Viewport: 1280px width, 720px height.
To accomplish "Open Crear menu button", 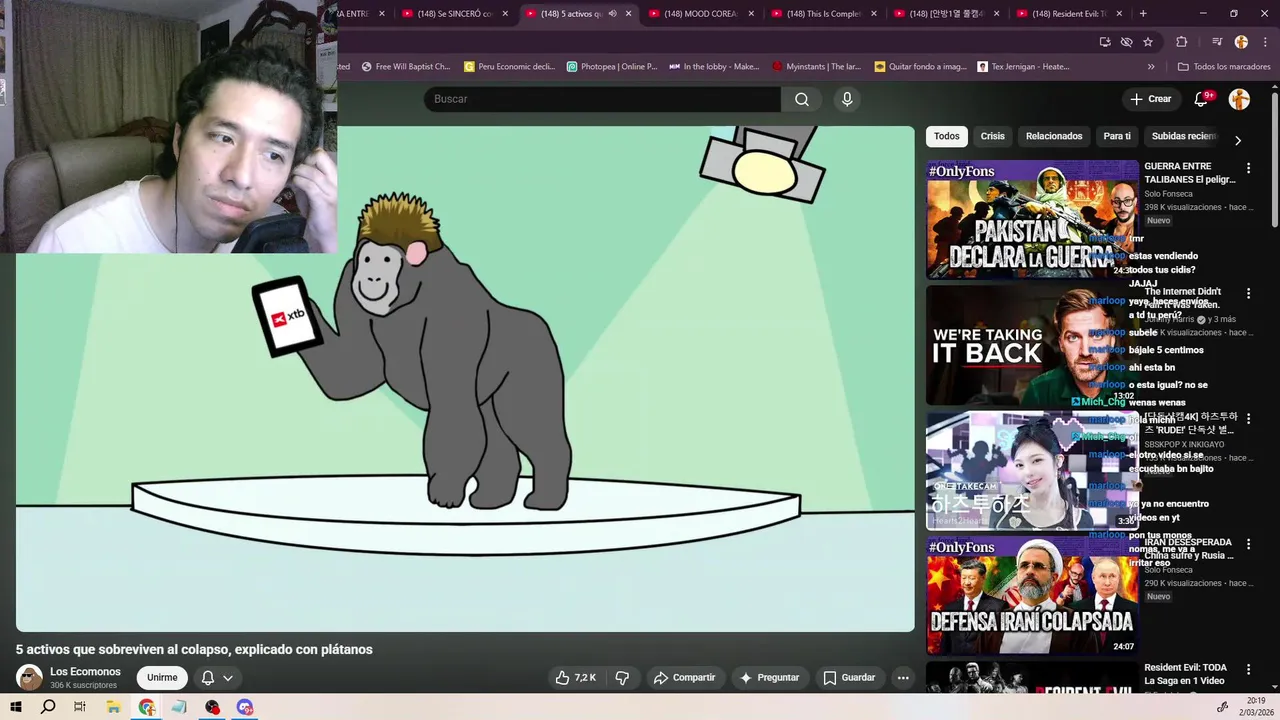I will (1150, 99).
